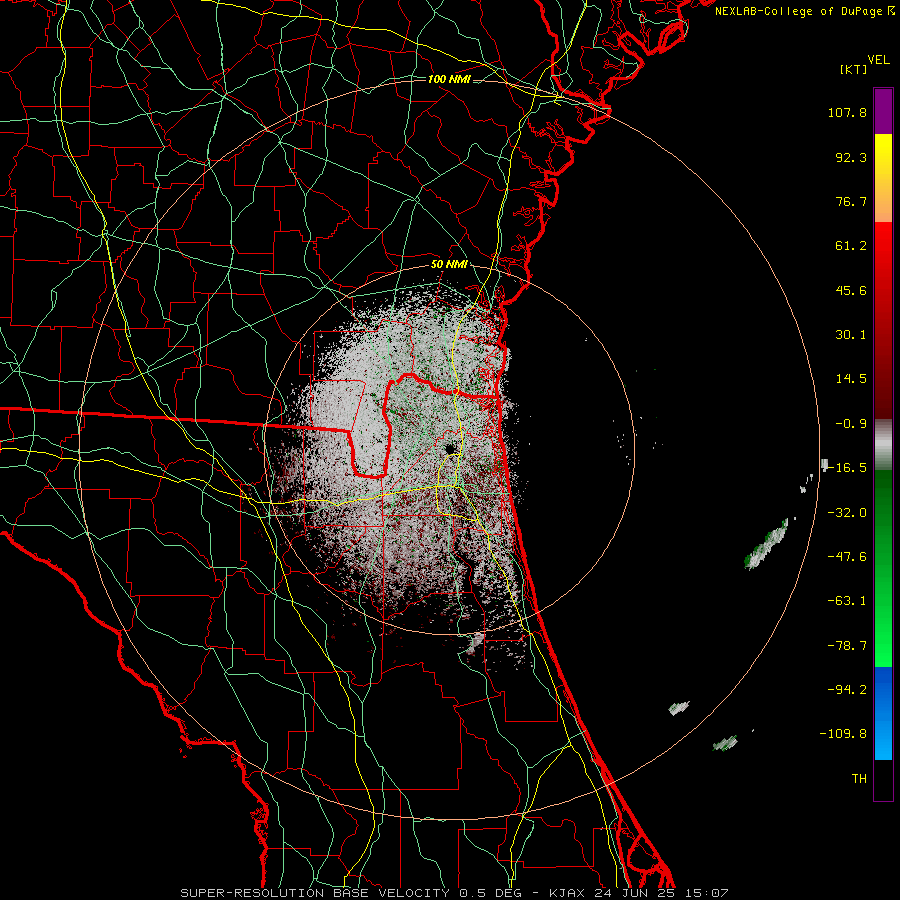Select the 14.5 scale value
The height and width of the screenshot is (900, 900).
[851, 379]
